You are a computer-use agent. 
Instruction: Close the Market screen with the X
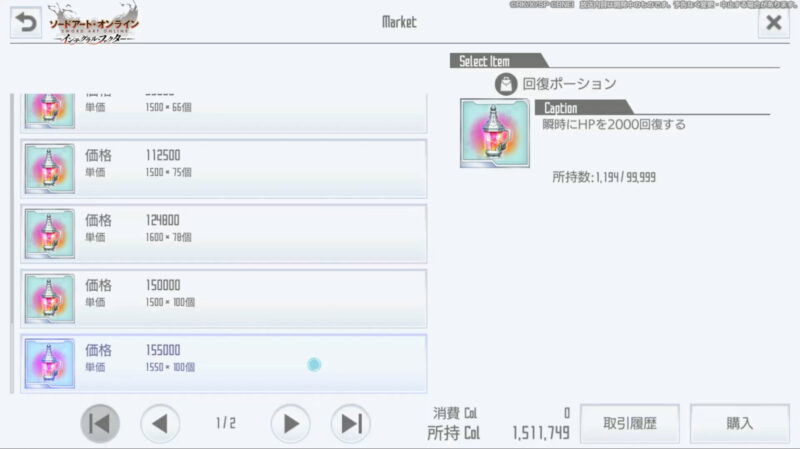773,22
